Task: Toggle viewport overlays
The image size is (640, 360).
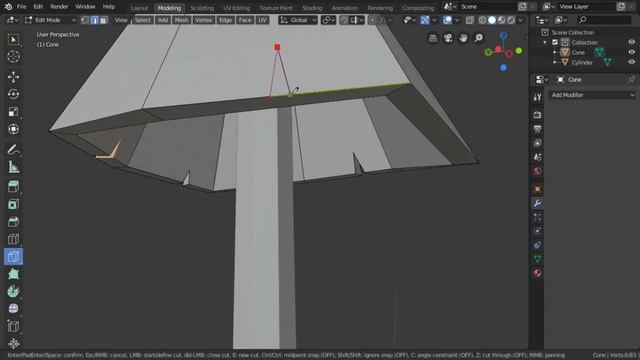Action: 447,20
